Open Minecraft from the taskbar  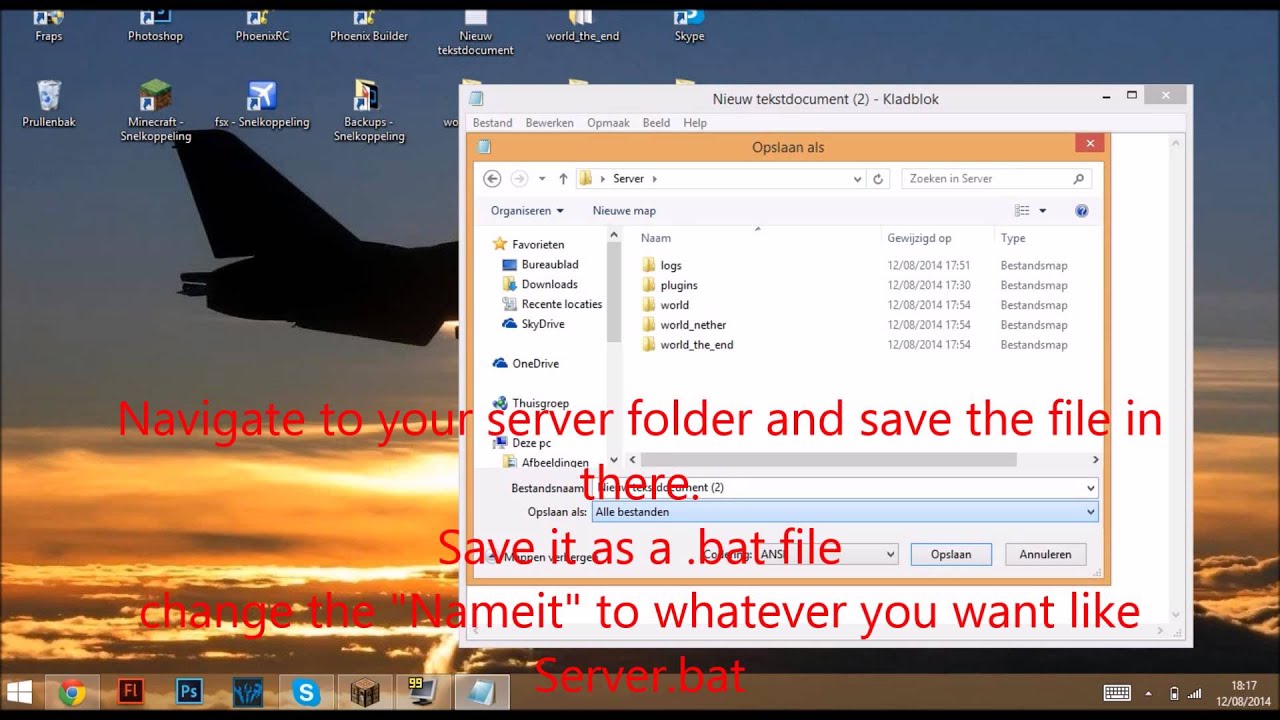(365, 692)
